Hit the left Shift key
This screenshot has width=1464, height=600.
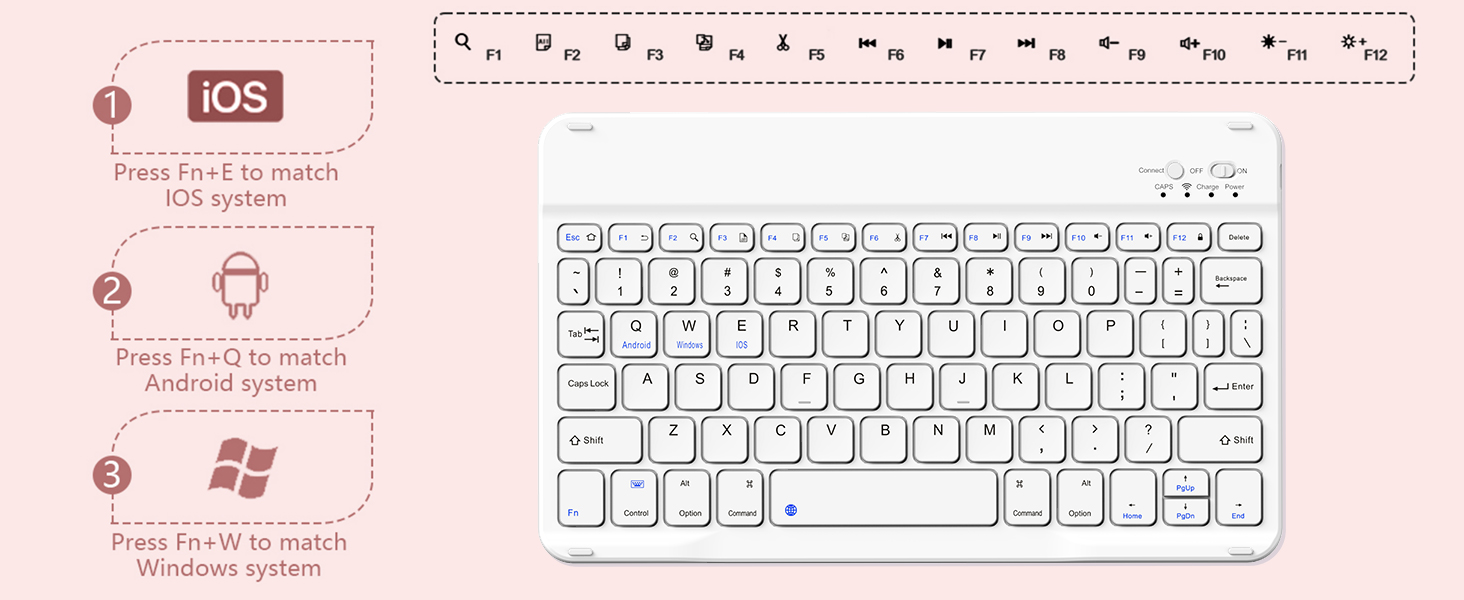[600, 439]
